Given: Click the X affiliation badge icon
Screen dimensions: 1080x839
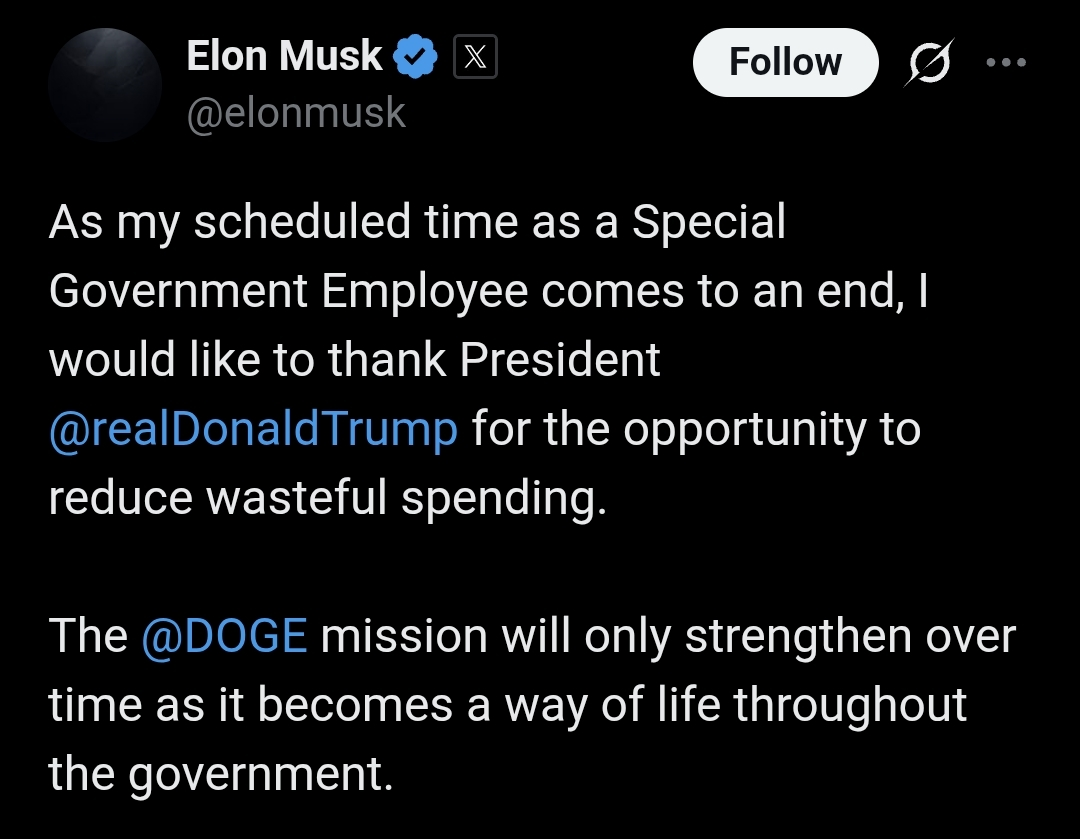Looking at the screenshot, I should [475, 56].
